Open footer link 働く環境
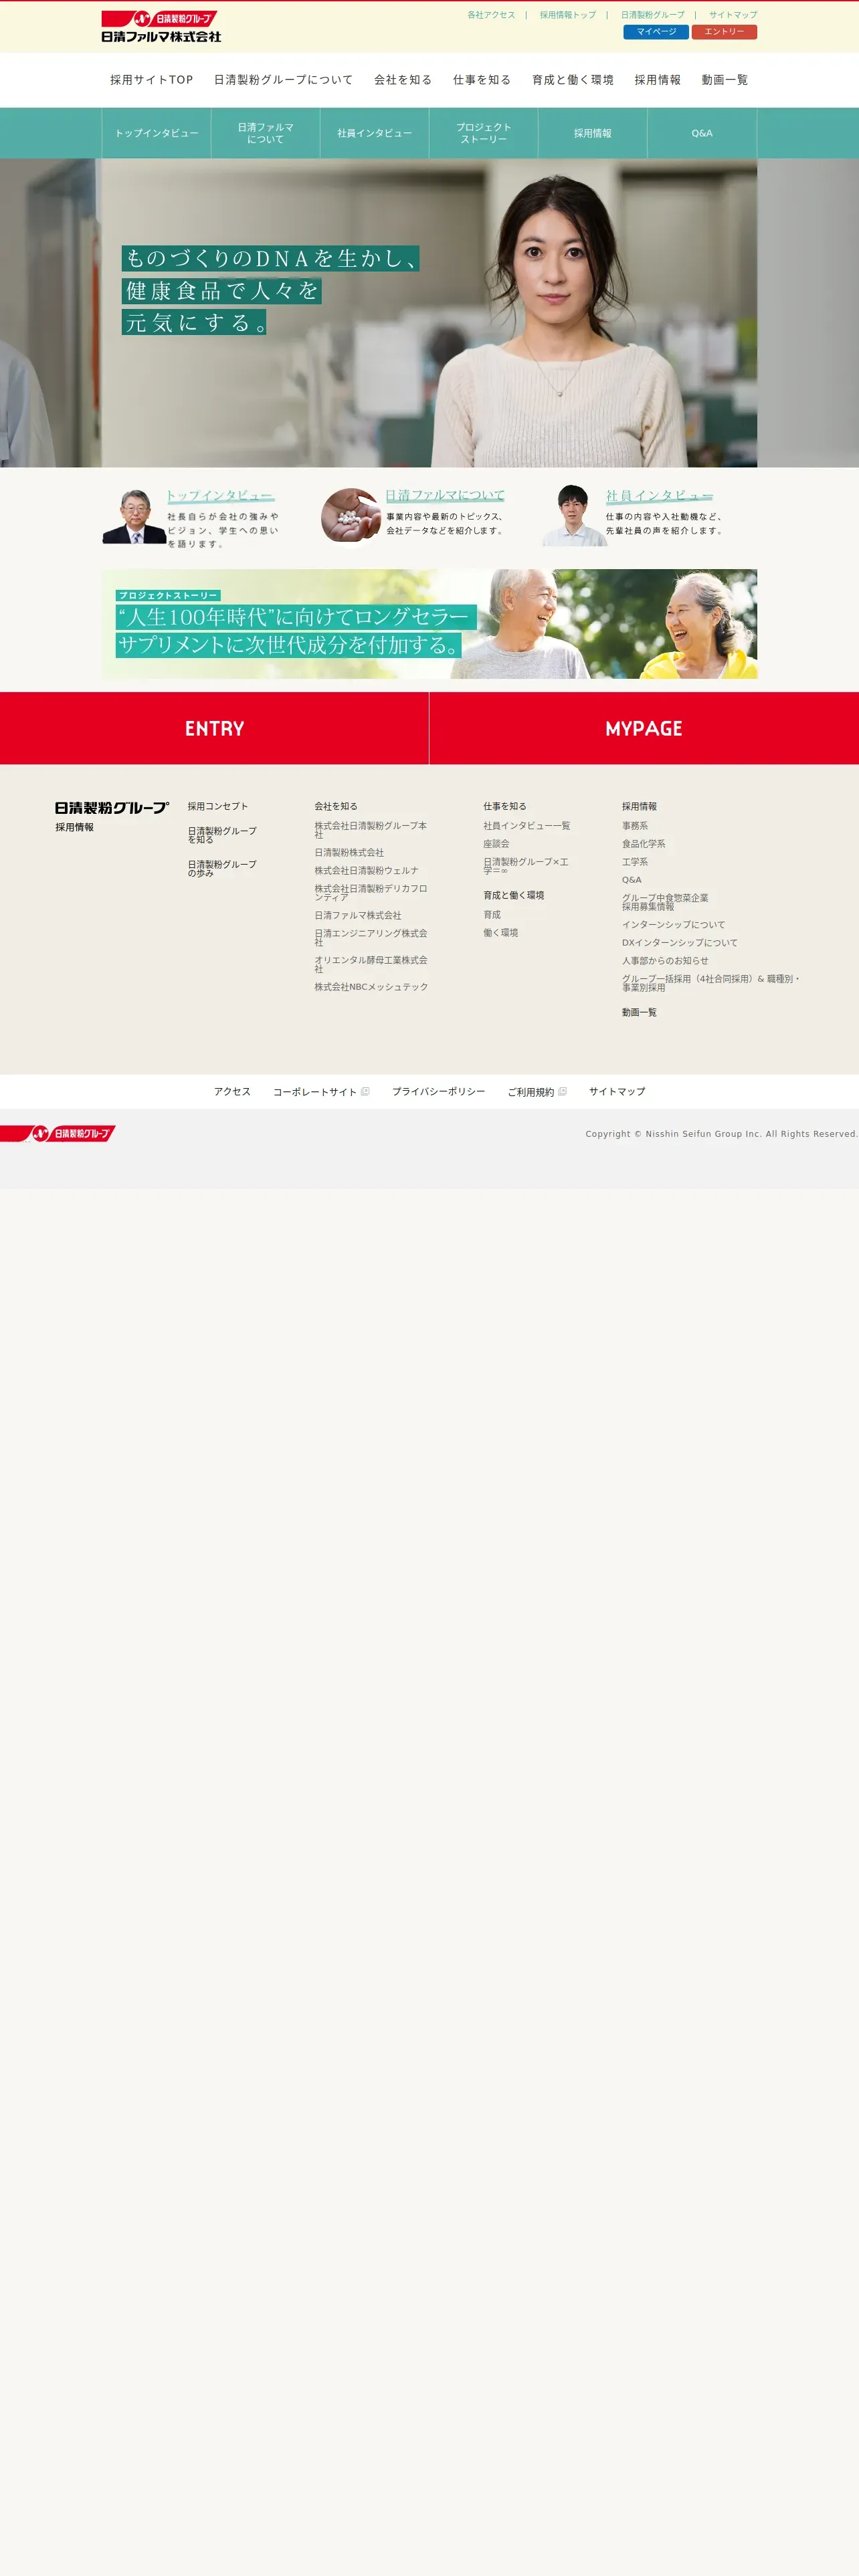Viewport: 859px width, 2576px height. click(501, 933)
